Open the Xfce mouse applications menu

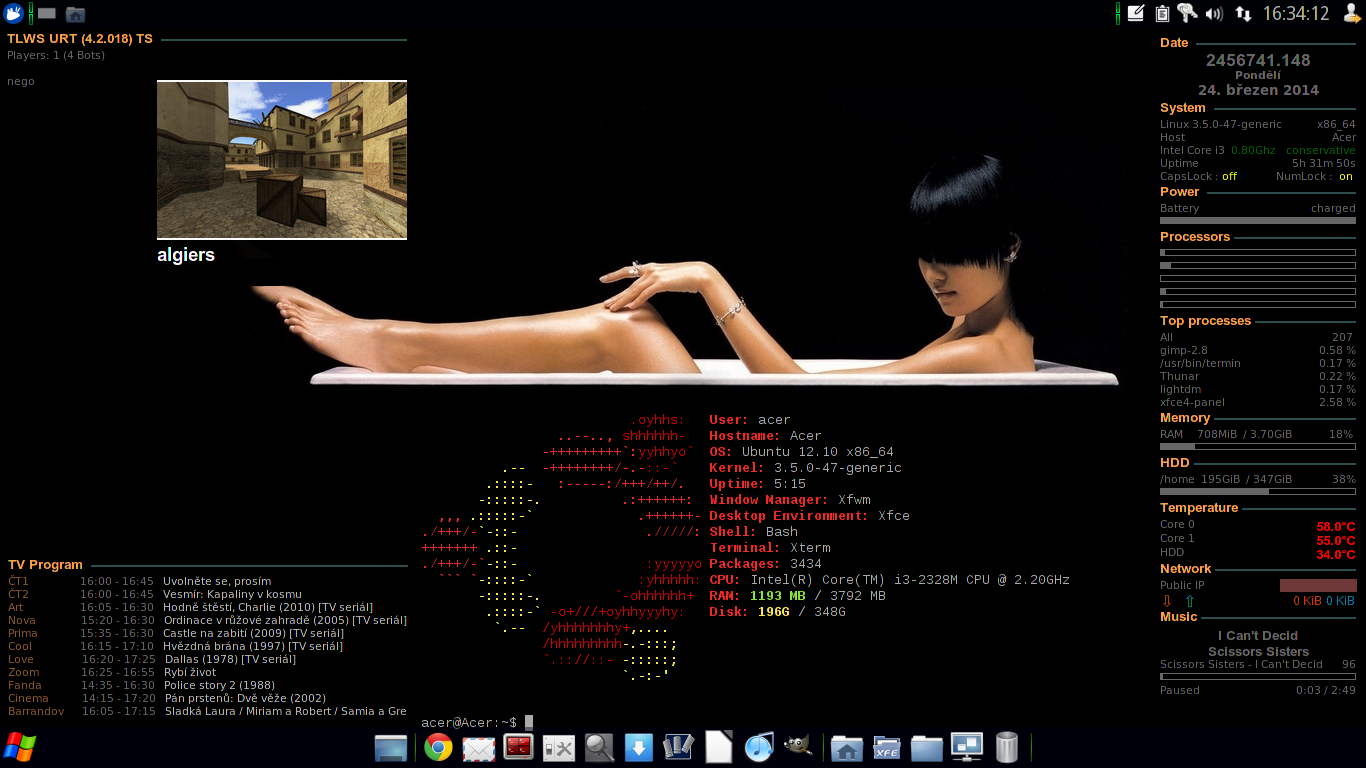click(x=14, y=14)
